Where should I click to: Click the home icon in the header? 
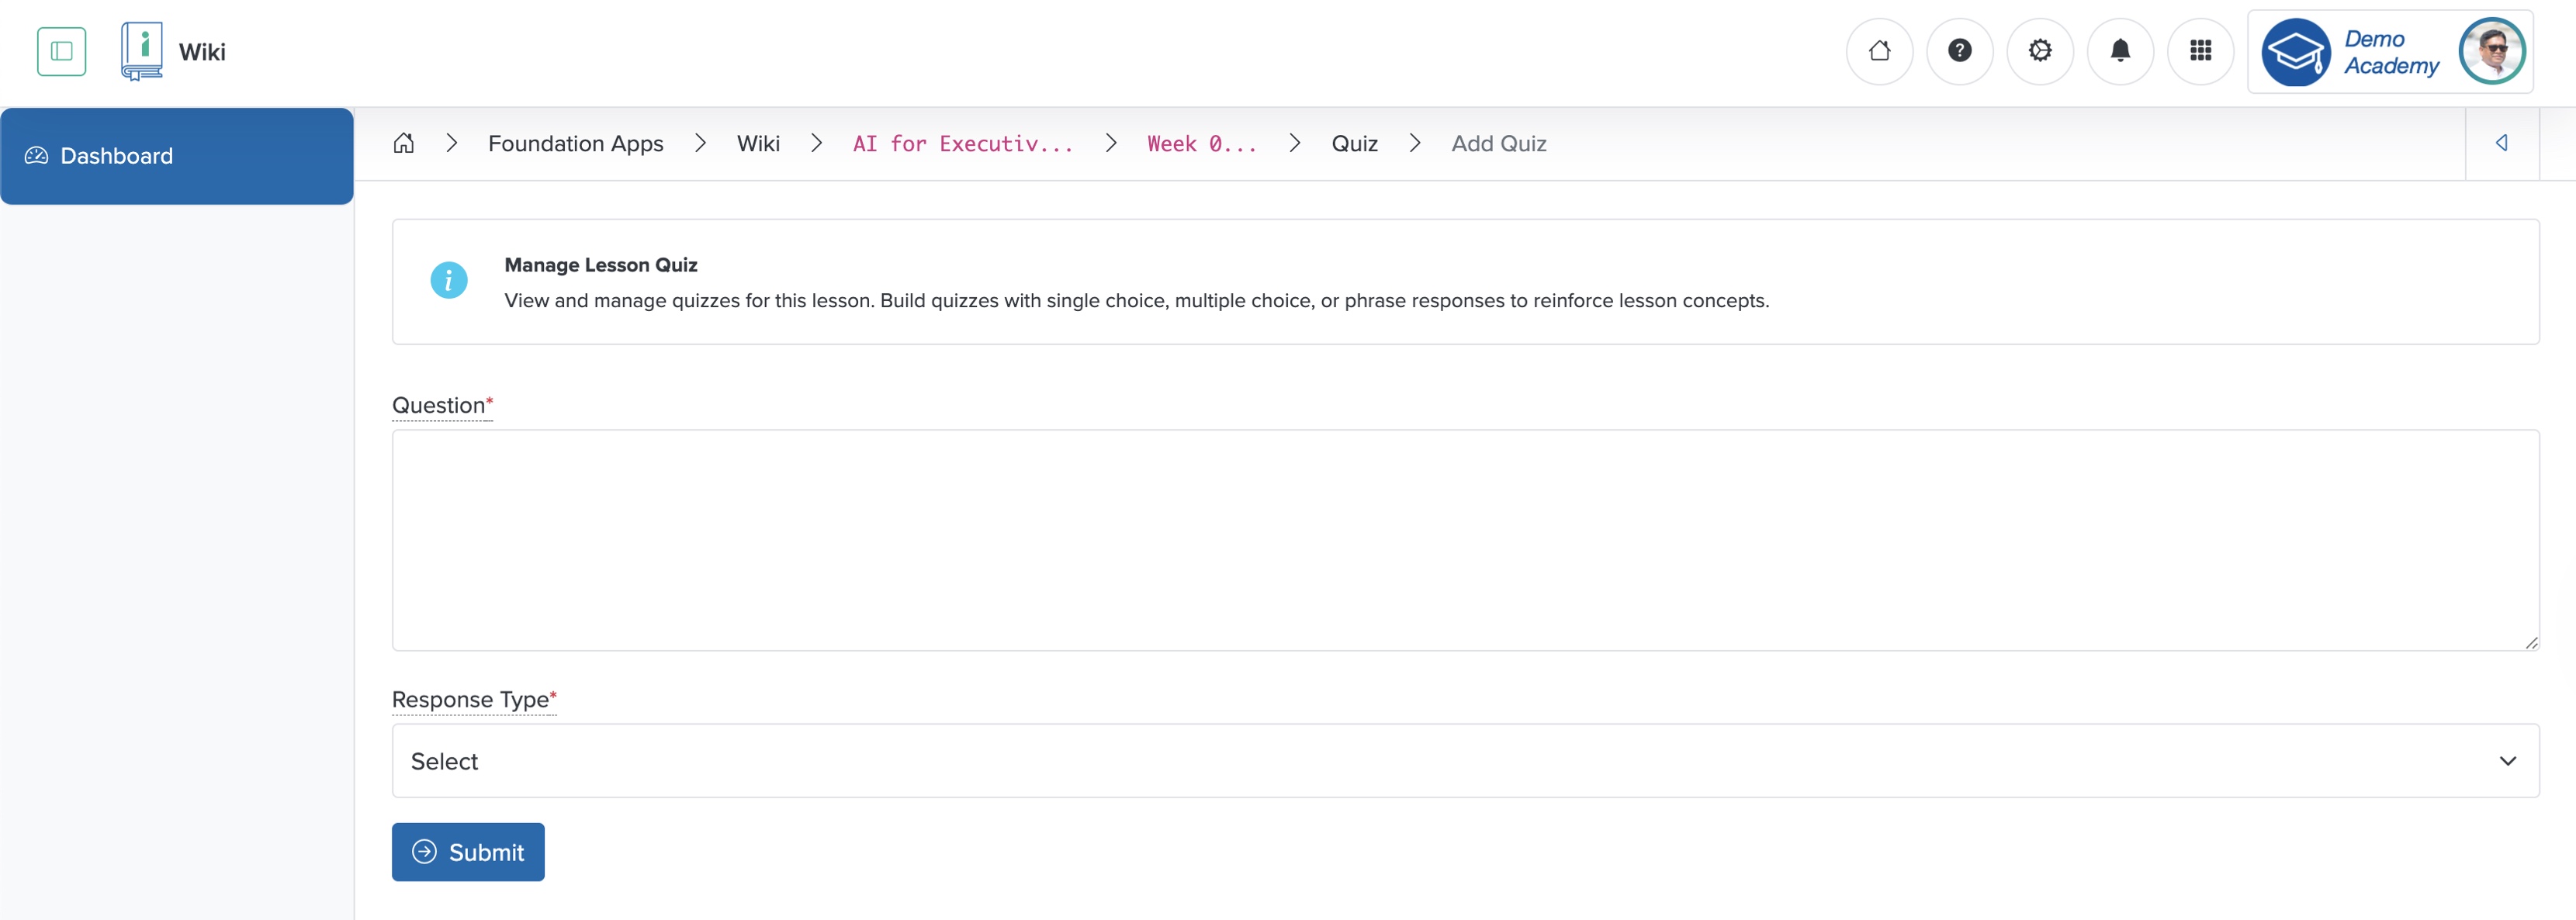1879,51
